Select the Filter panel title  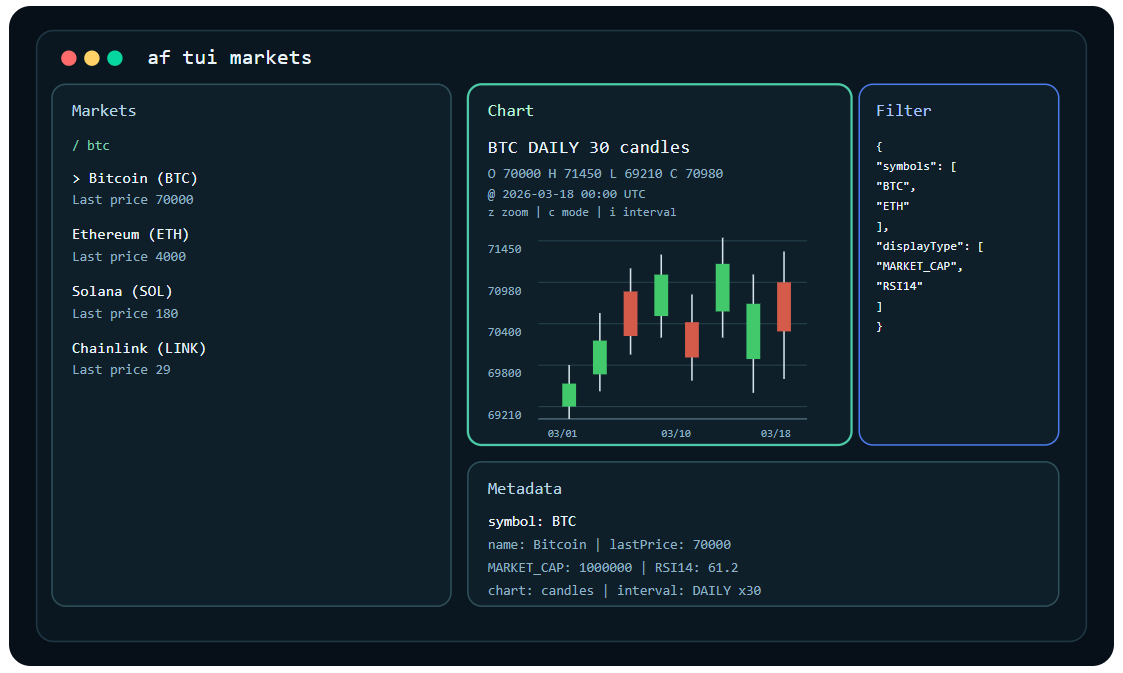click(903, 111)
